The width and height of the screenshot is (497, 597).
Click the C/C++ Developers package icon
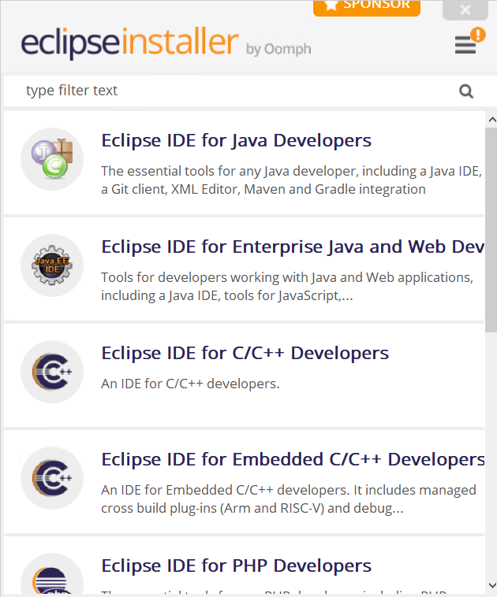pos(52,372)
